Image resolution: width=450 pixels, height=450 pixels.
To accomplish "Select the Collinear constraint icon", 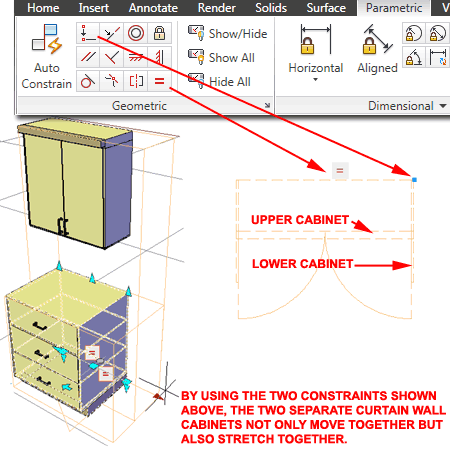I will tap(112, 33).
